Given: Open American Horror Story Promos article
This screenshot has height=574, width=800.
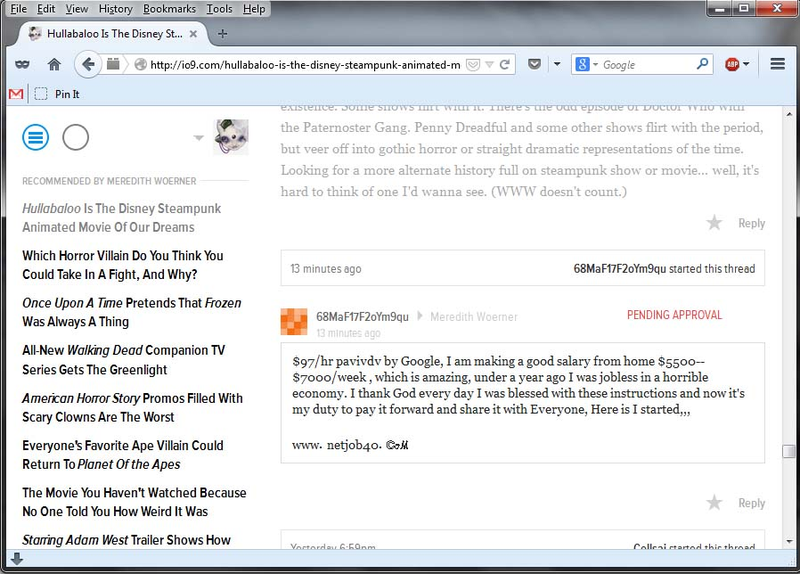Looking at the screenshot, I should coord(132,407).
